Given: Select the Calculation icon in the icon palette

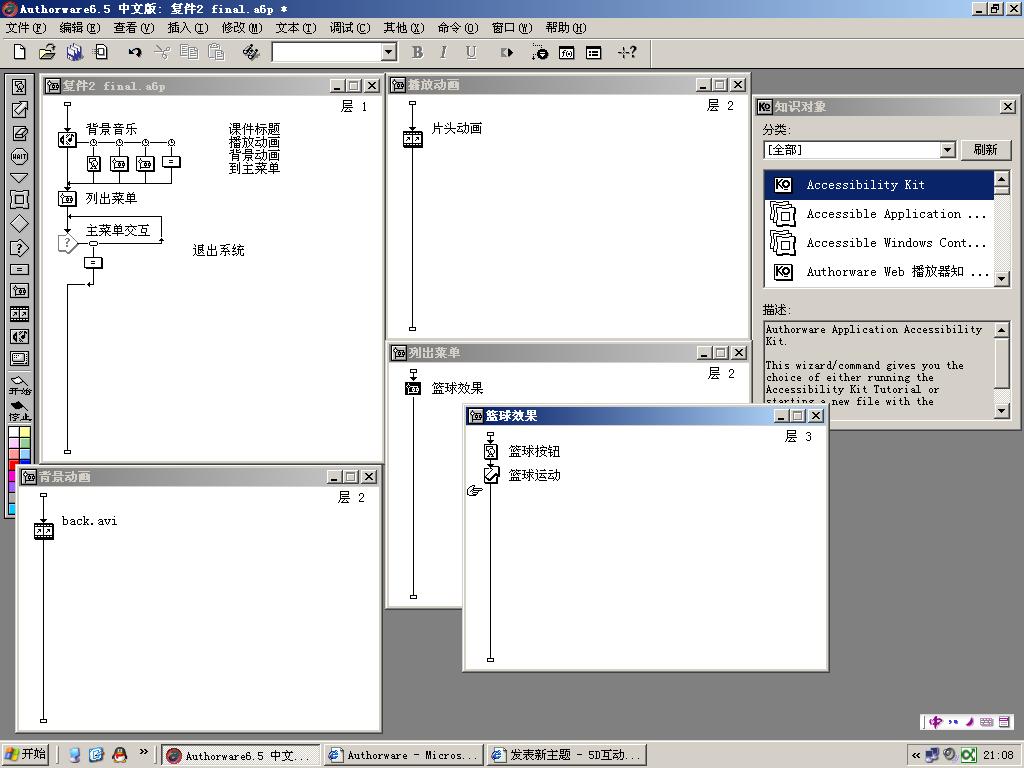Looking at the screenshot, I should pos(20,270).
